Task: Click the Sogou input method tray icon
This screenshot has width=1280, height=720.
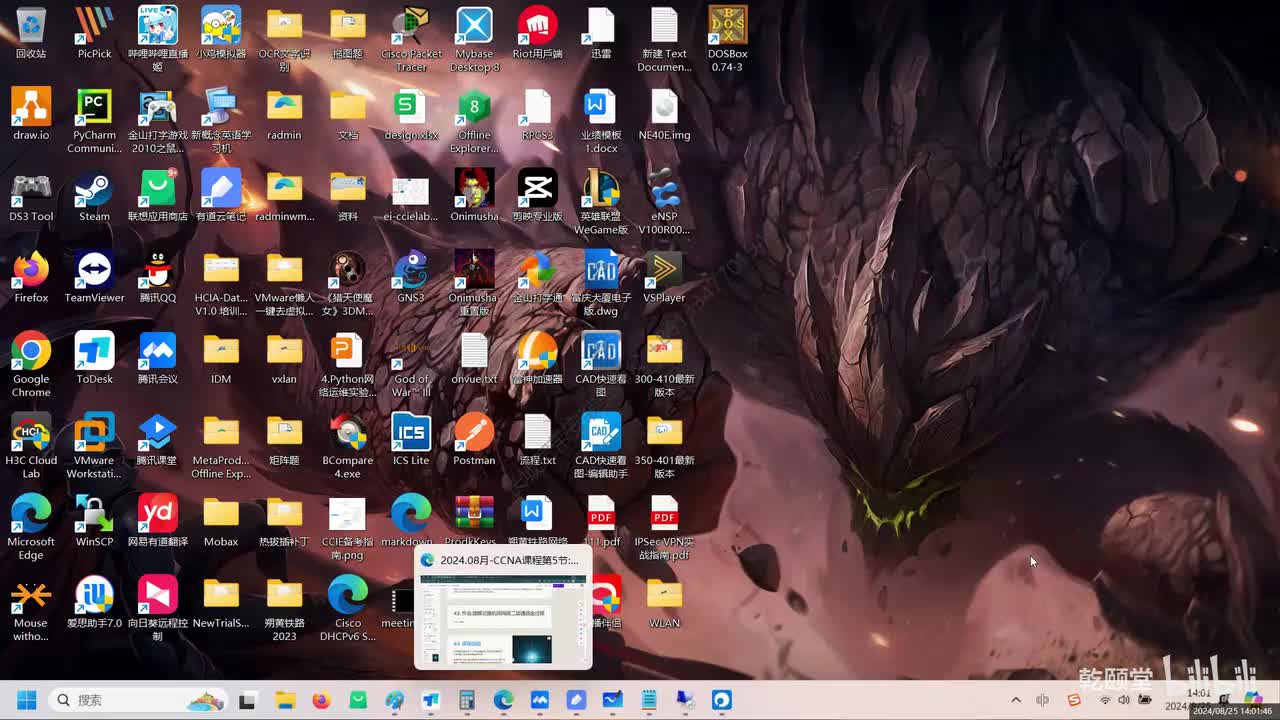Action: 1074,700
